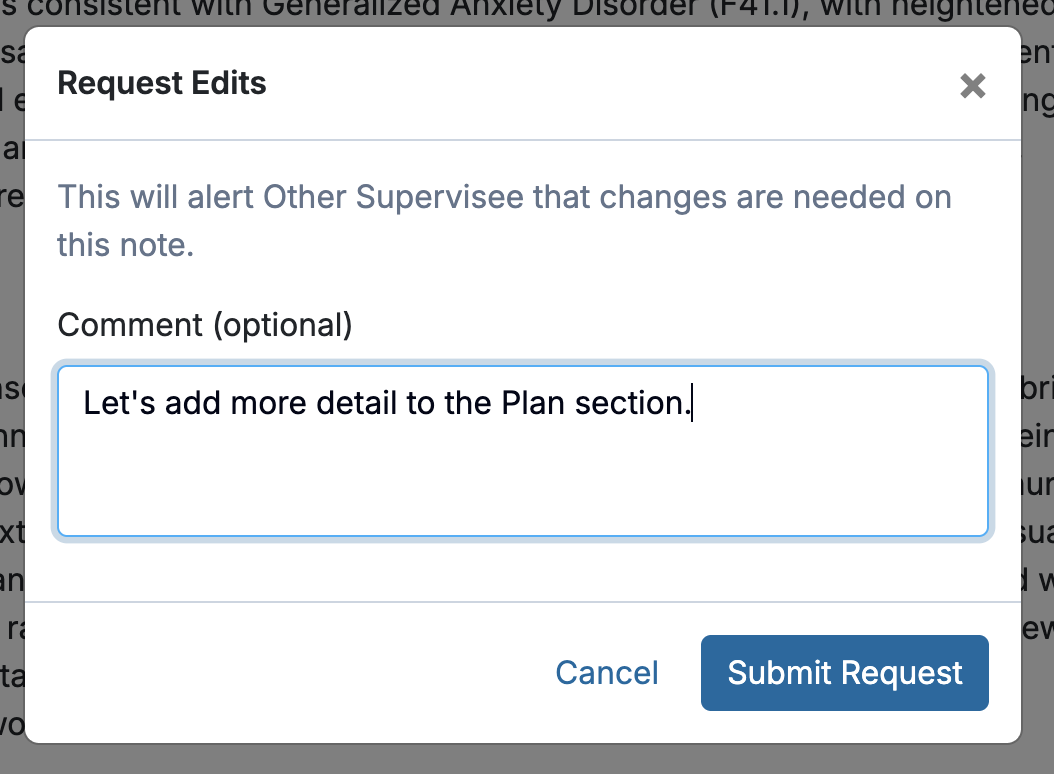Viewport: 1054px width, 774px height.
Task: Click blank footer area left of Cancel
Action: (x=280, y=673)
